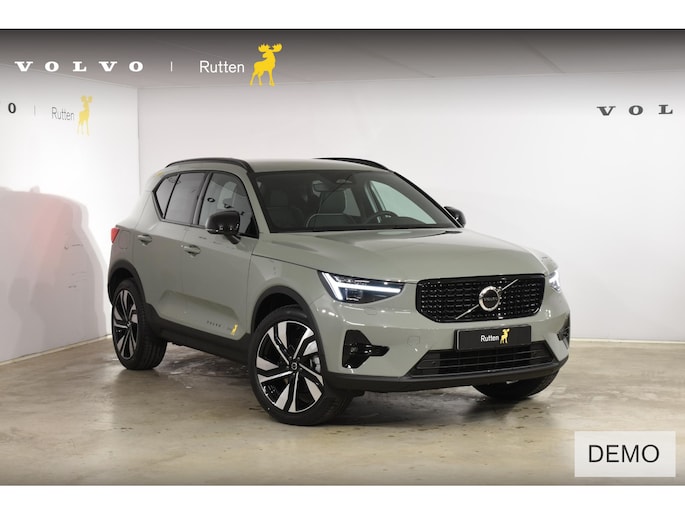Click the Volvo iron mark grille emblem

tap(489, 299)
